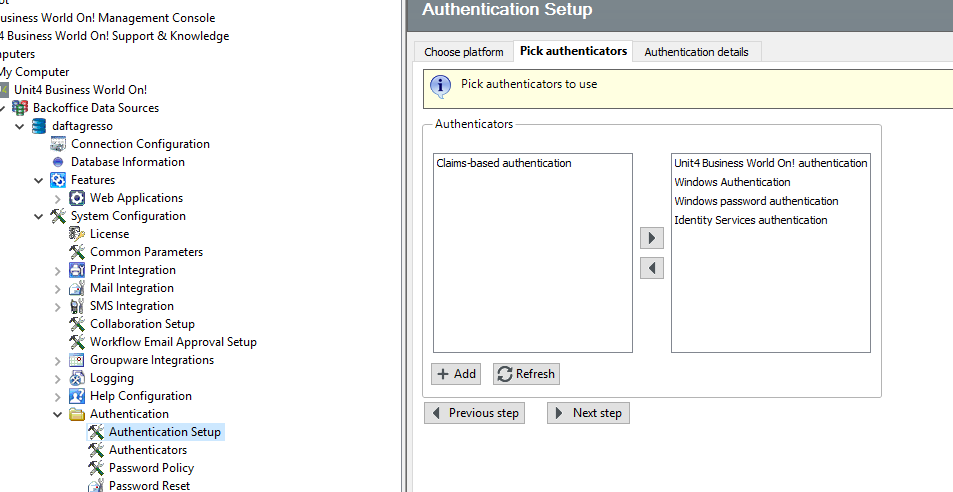Click the Logging icon in tree

[x=77, y=378]
